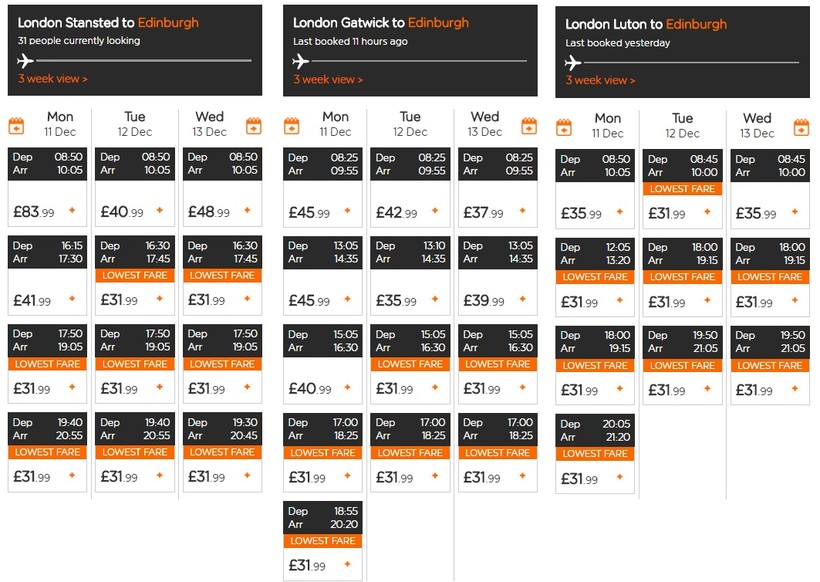Click previous-day calendar icon for Luton flights

click(564, 128)
